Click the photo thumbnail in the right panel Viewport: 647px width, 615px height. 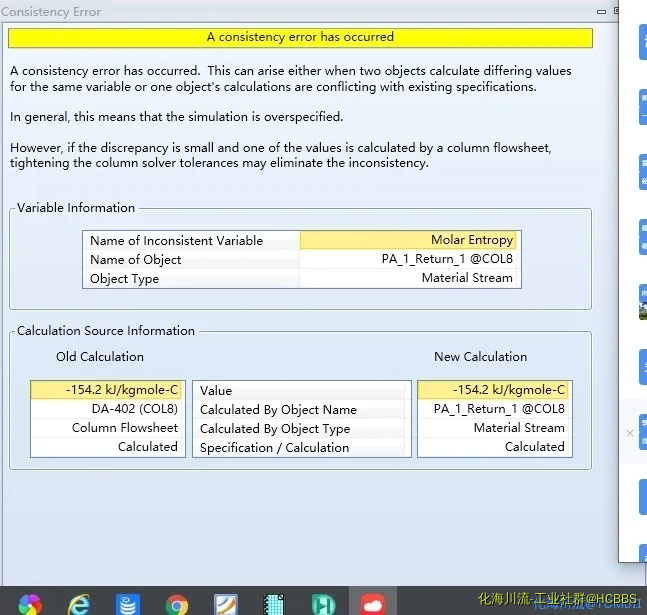point(642,303)
